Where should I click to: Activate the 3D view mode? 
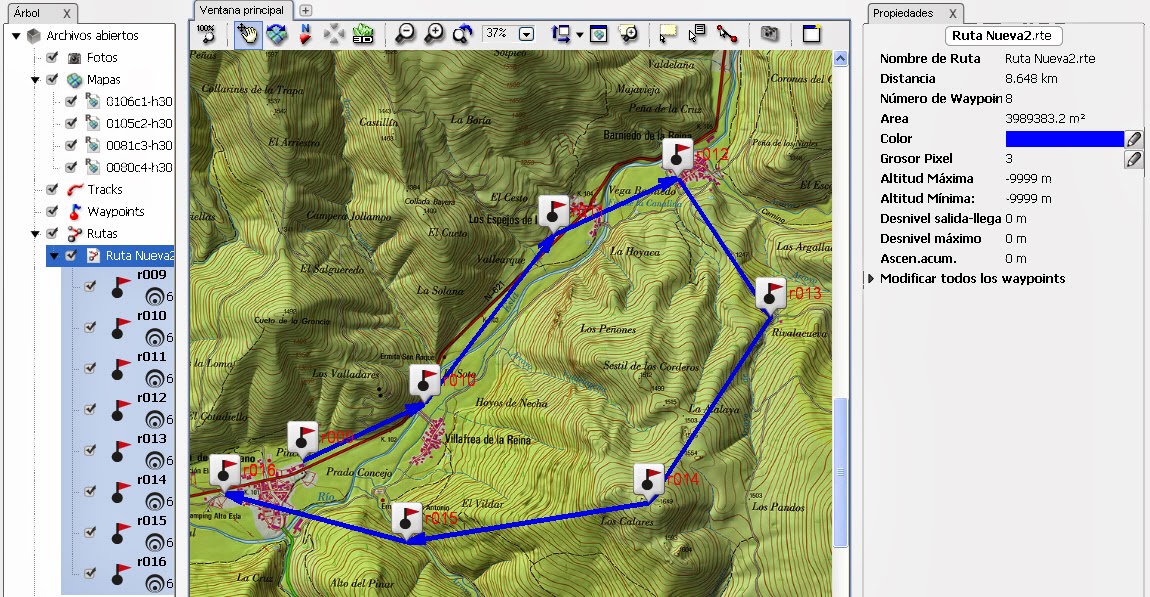[362, 33]
